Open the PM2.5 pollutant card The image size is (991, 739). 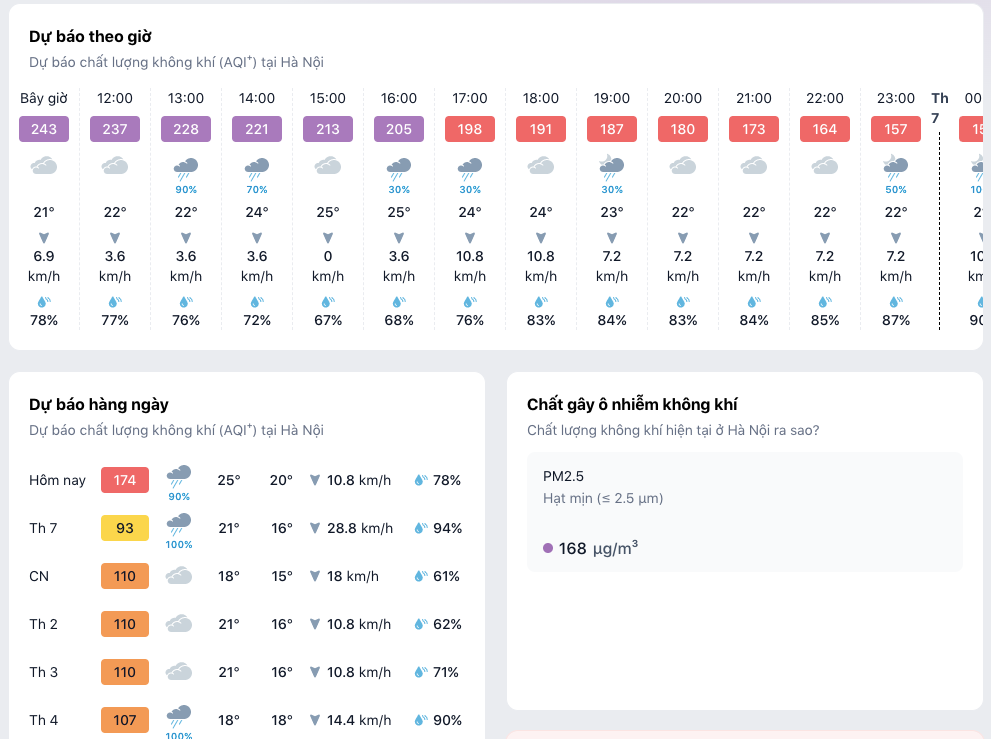(x=744, y=512)
